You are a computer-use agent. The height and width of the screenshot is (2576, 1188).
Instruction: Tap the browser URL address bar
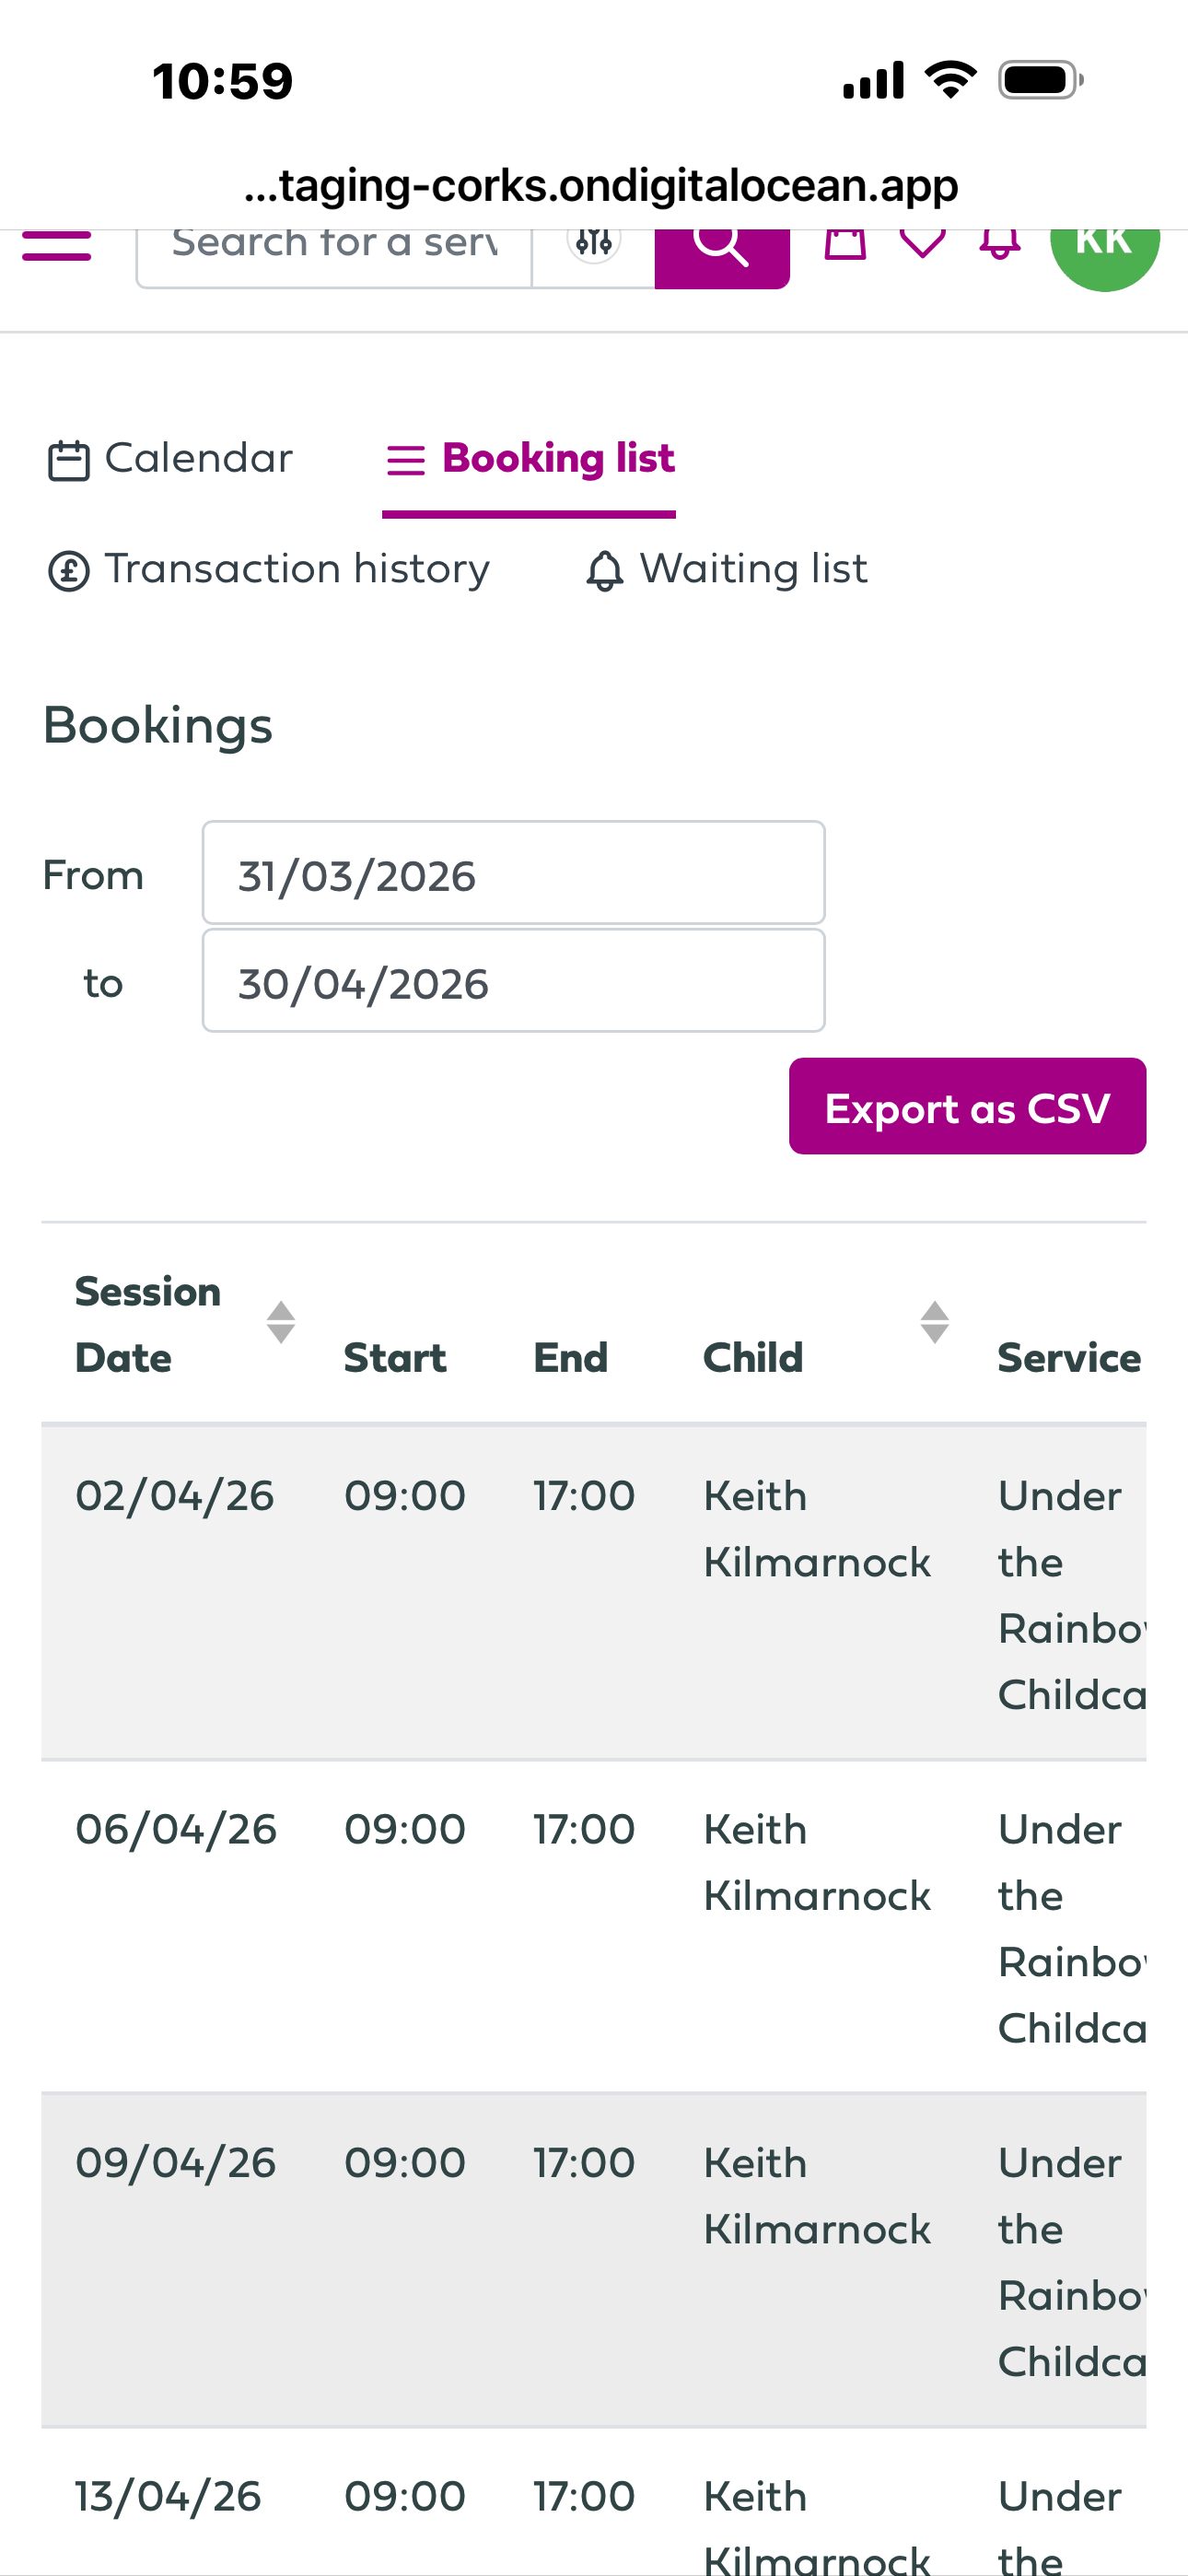(x=600, y=186)
